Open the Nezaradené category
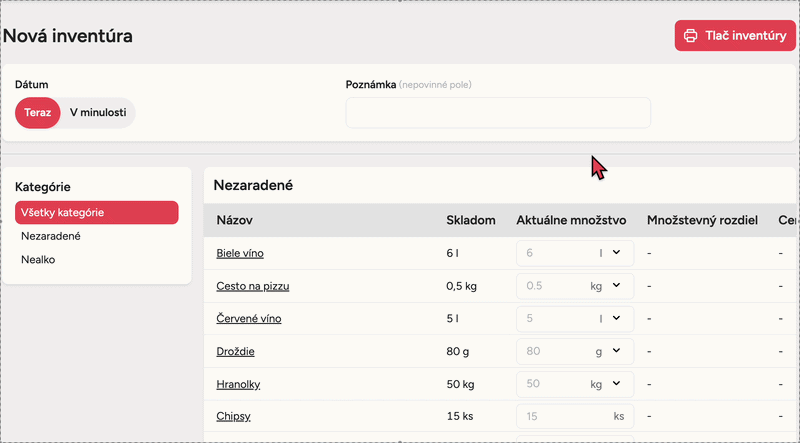800x443 pixels. click(51, 236)
